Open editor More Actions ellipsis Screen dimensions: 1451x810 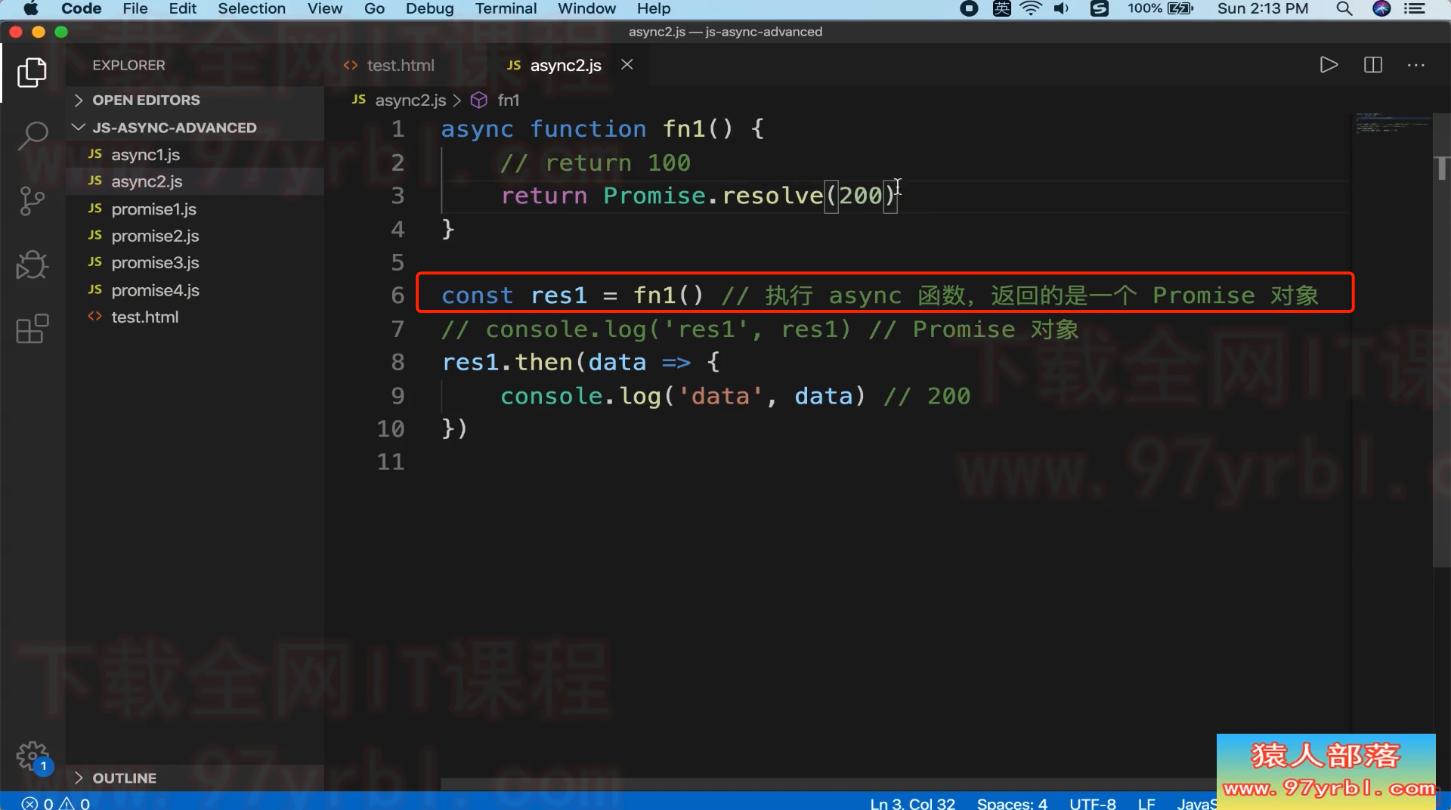(1416, 65)
